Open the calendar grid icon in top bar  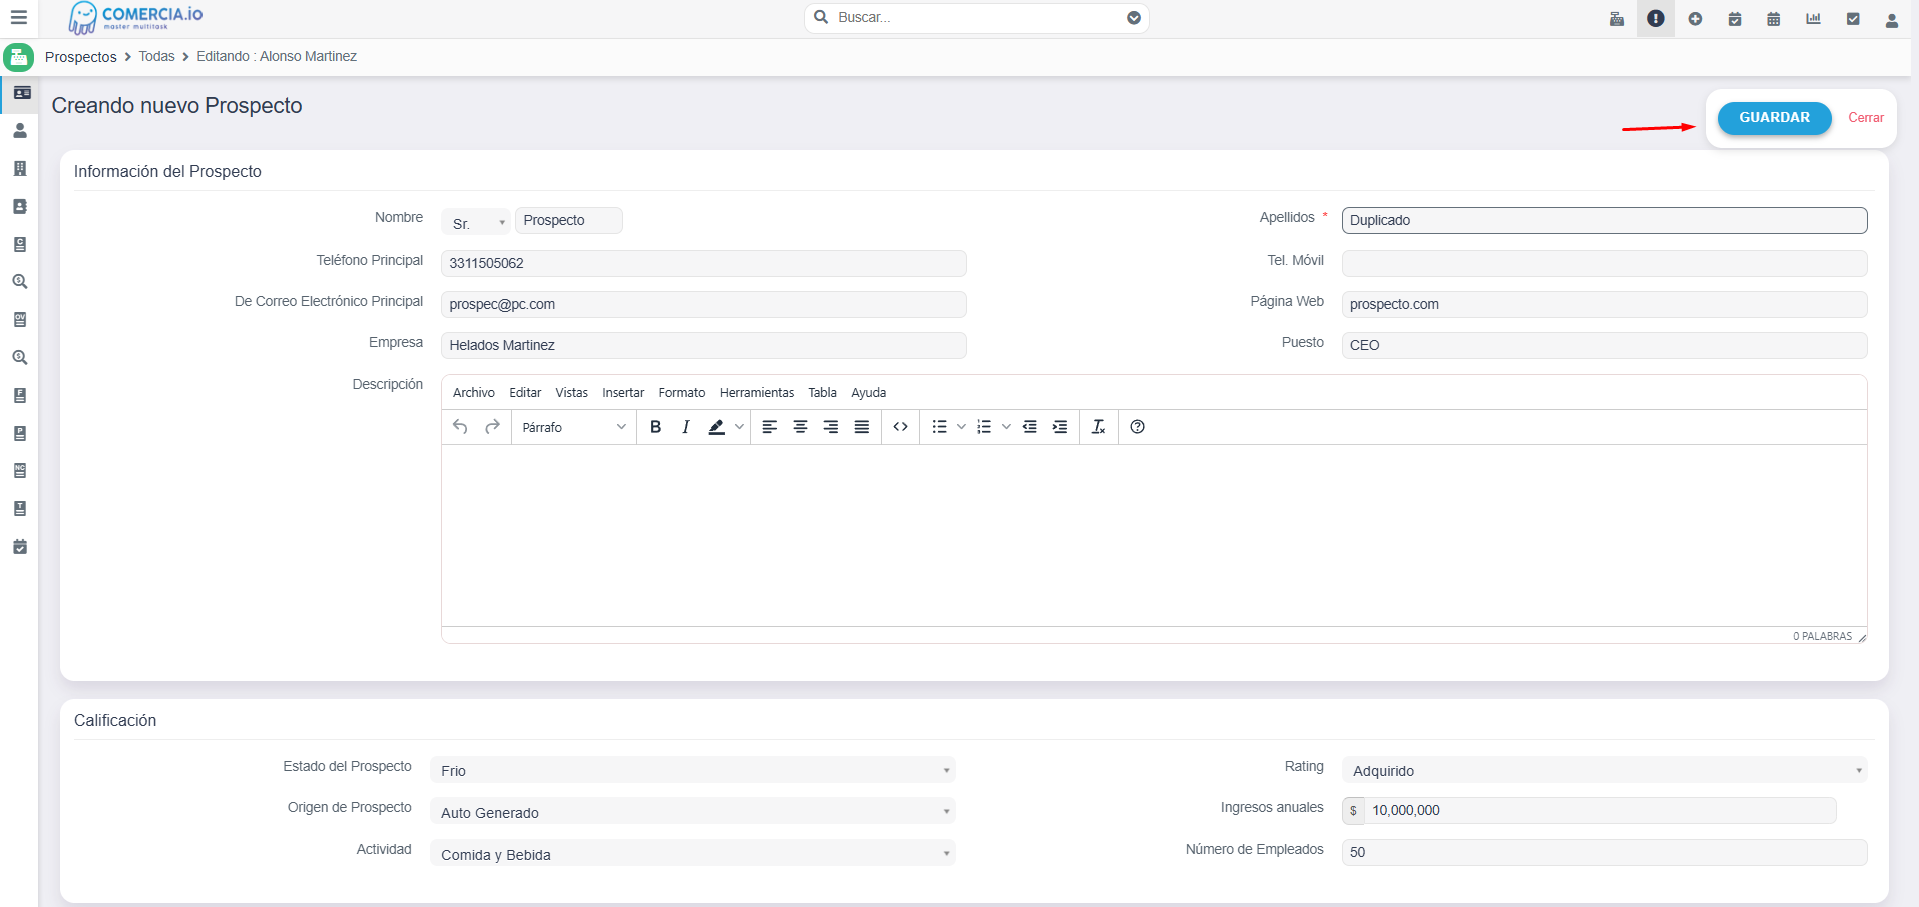pyautogui.click(x=1774, y=19)
